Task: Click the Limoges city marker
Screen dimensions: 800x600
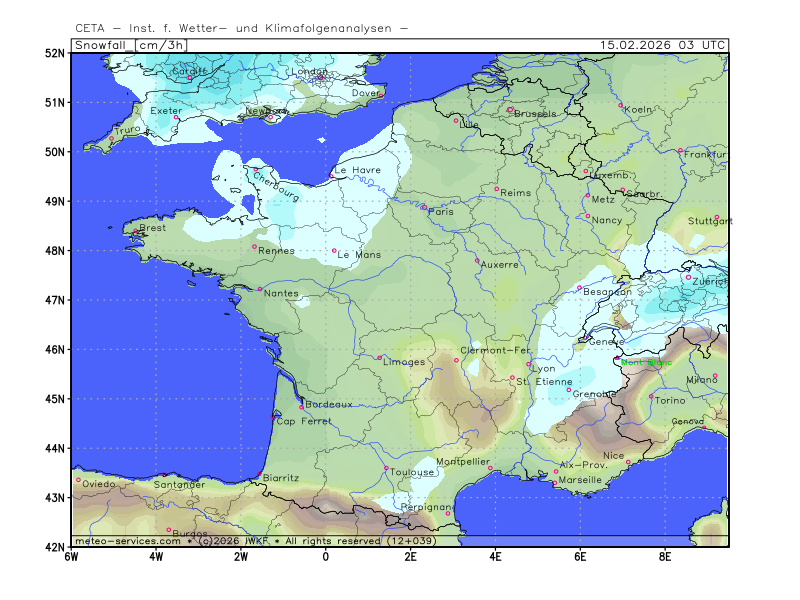Action: tap(379, 357)
